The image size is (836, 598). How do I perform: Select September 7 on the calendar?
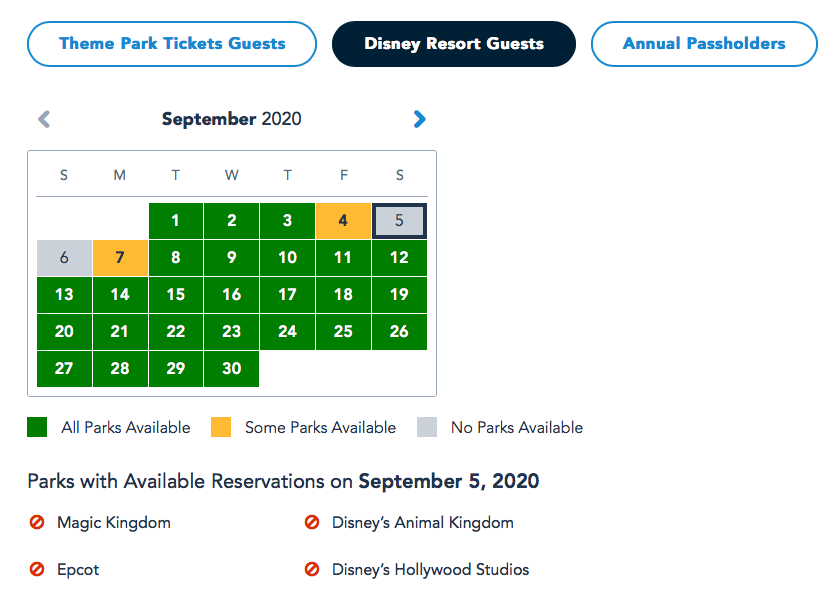[120, 258]
